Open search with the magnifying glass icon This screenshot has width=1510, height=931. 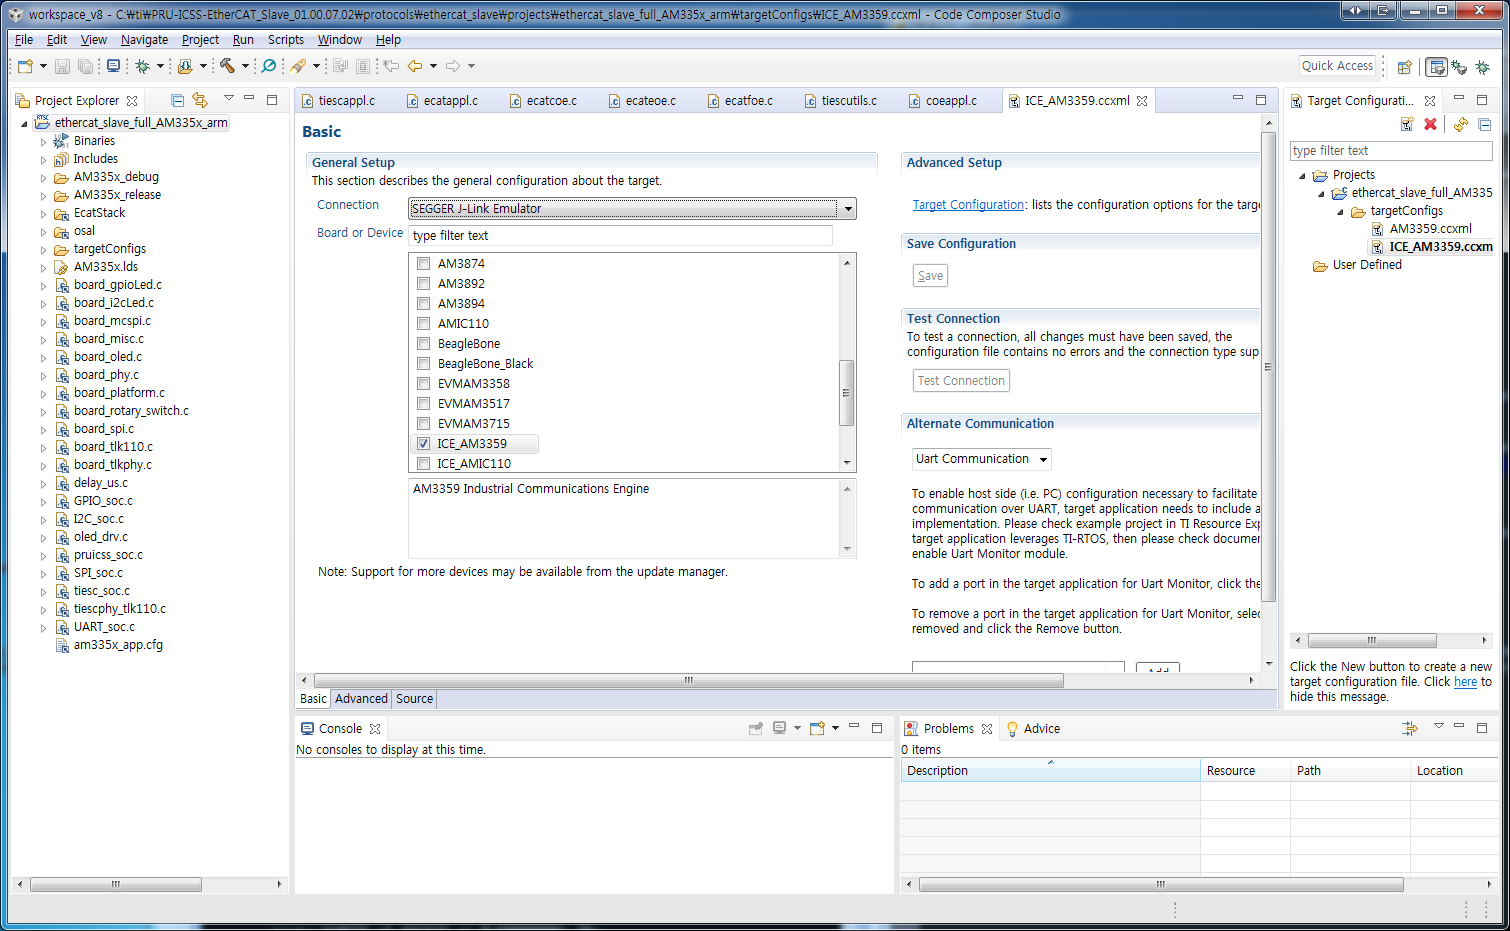coord(268,66)
